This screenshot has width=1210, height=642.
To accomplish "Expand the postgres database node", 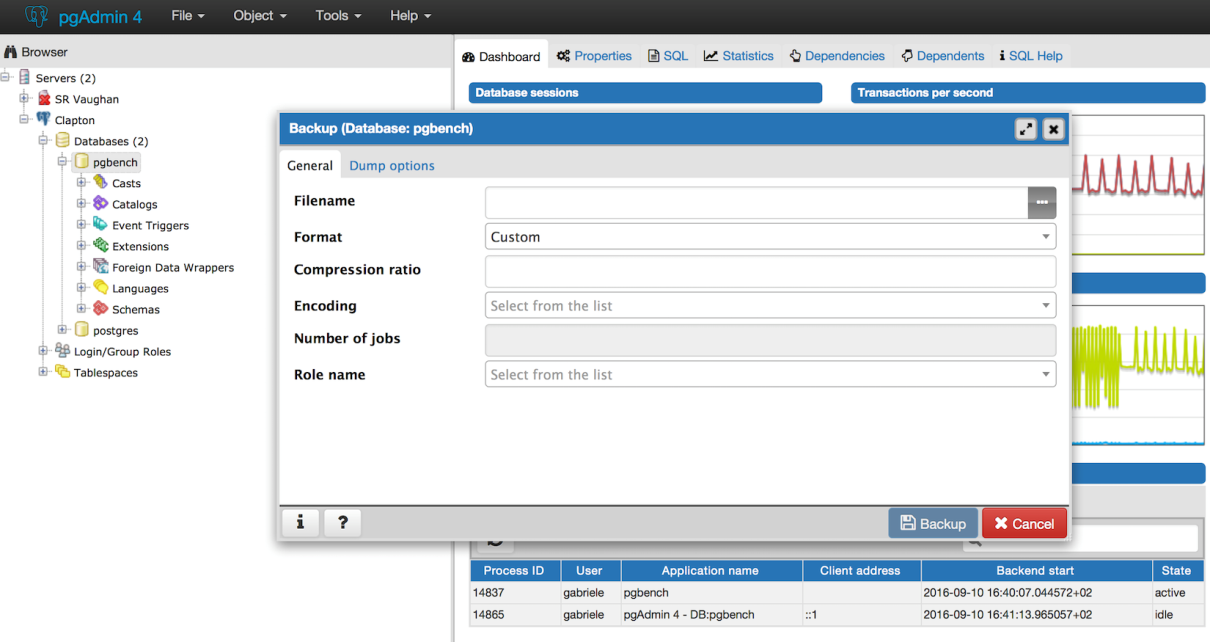I will tap(63, 330).
